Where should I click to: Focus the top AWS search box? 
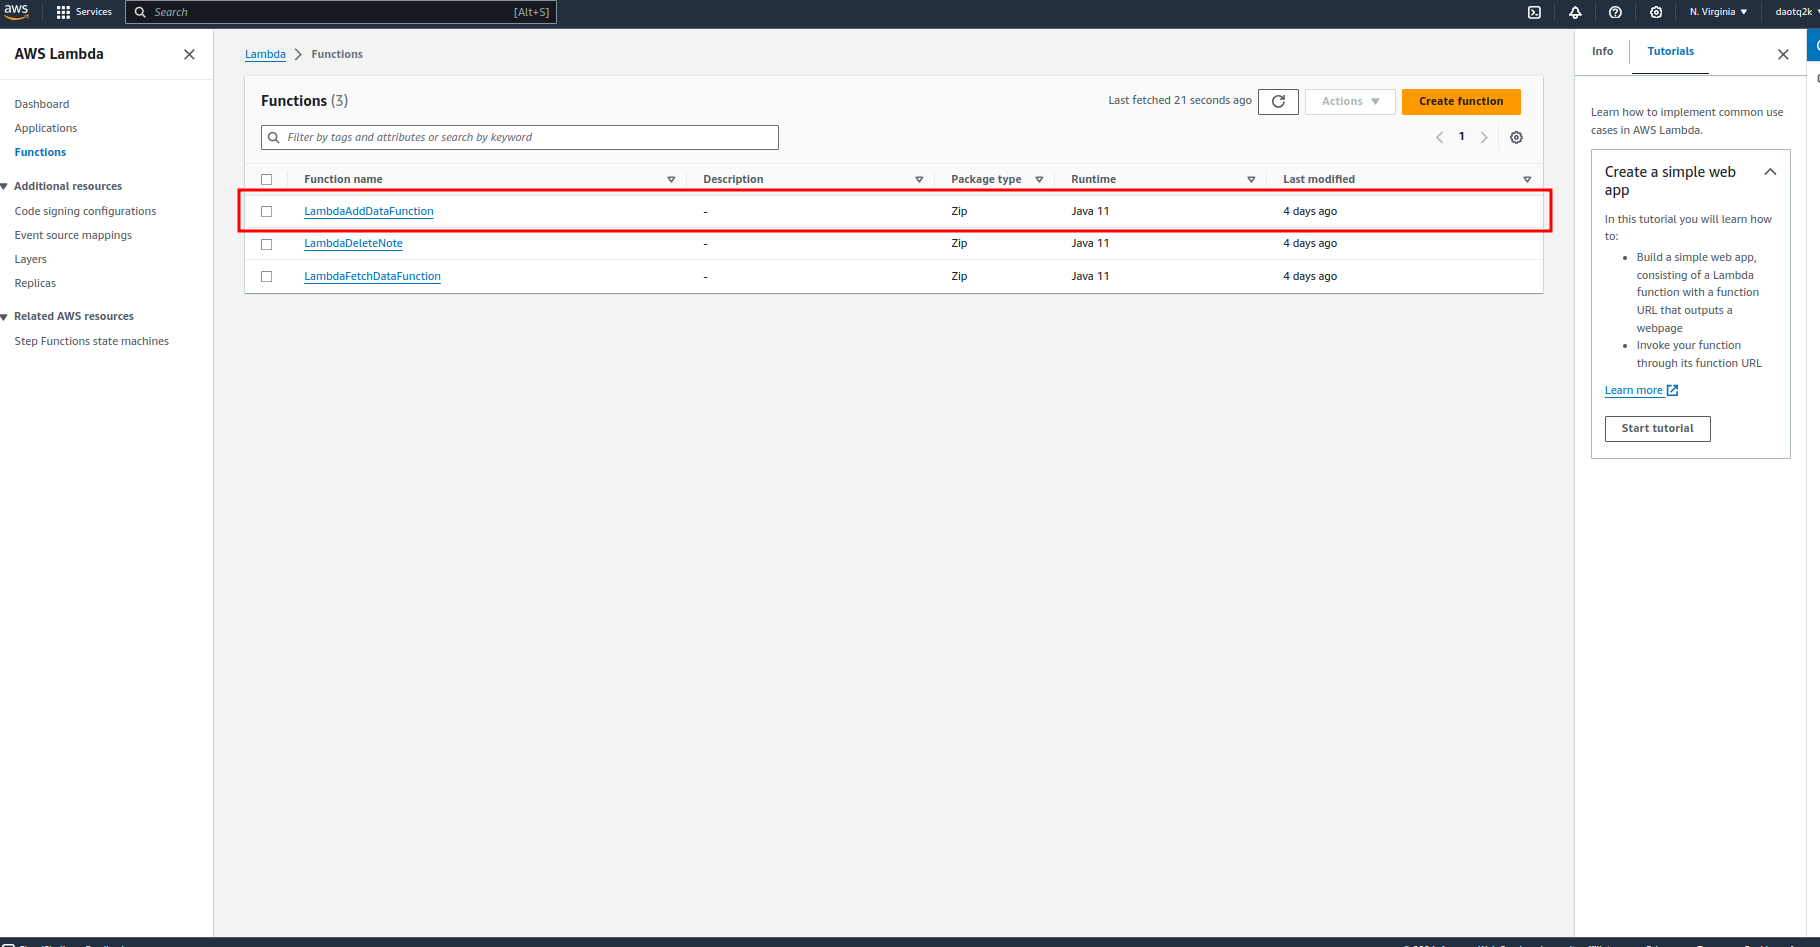(340, 12)
